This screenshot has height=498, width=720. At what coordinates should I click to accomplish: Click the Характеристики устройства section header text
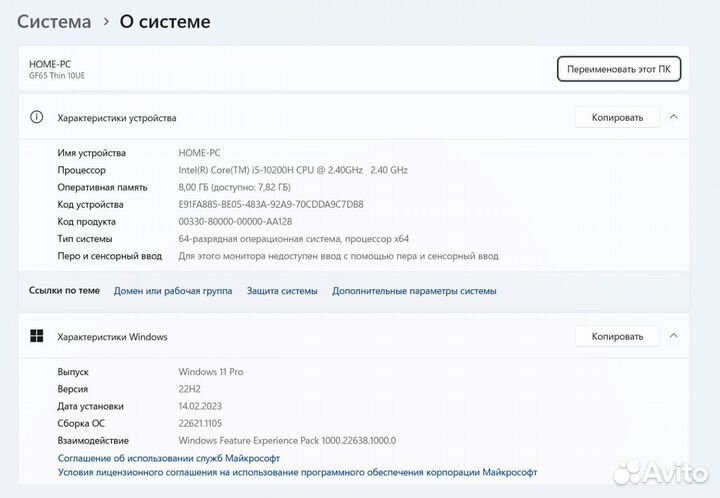click(116, 118)
